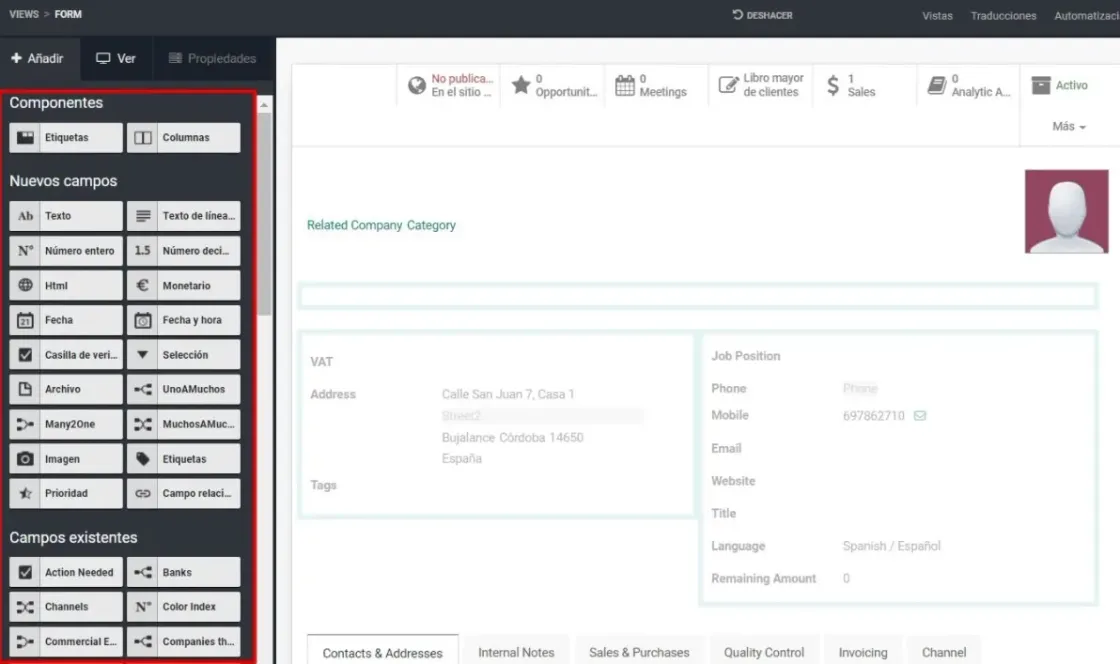Switch to Invoicing tab
This screenshot has width=1120, height=664.
pos(863,652)
